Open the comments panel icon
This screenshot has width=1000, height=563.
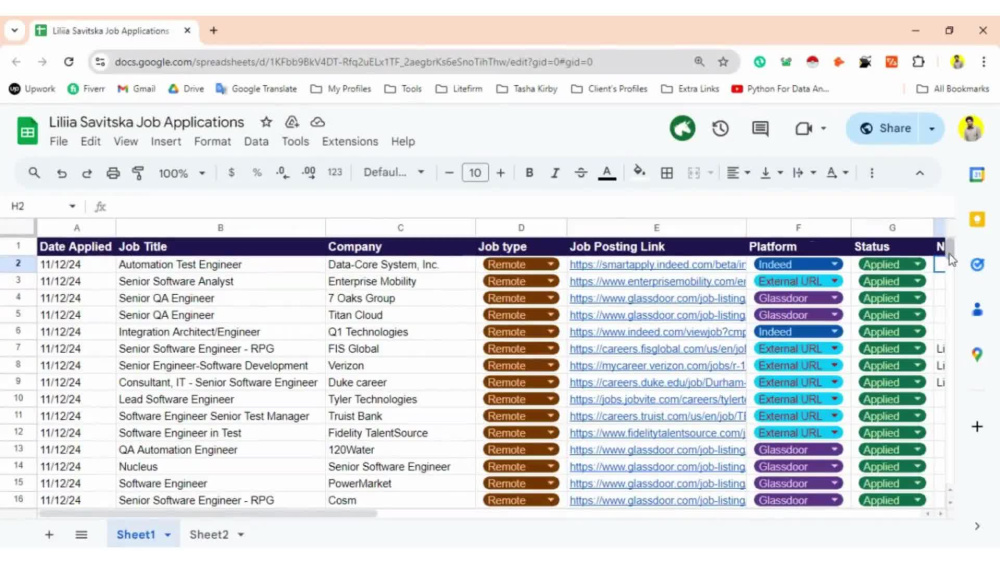pyautogui.click(x=760, y=128)
